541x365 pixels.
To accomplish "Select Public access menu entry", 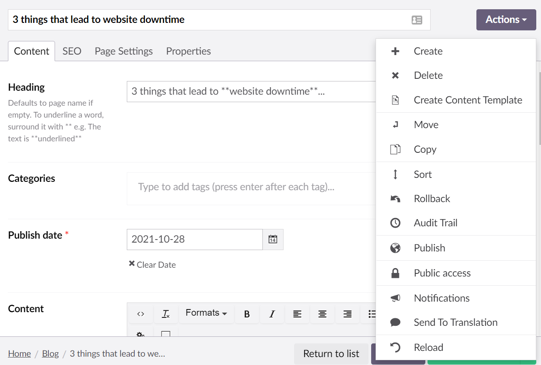I will coord(456,273).
